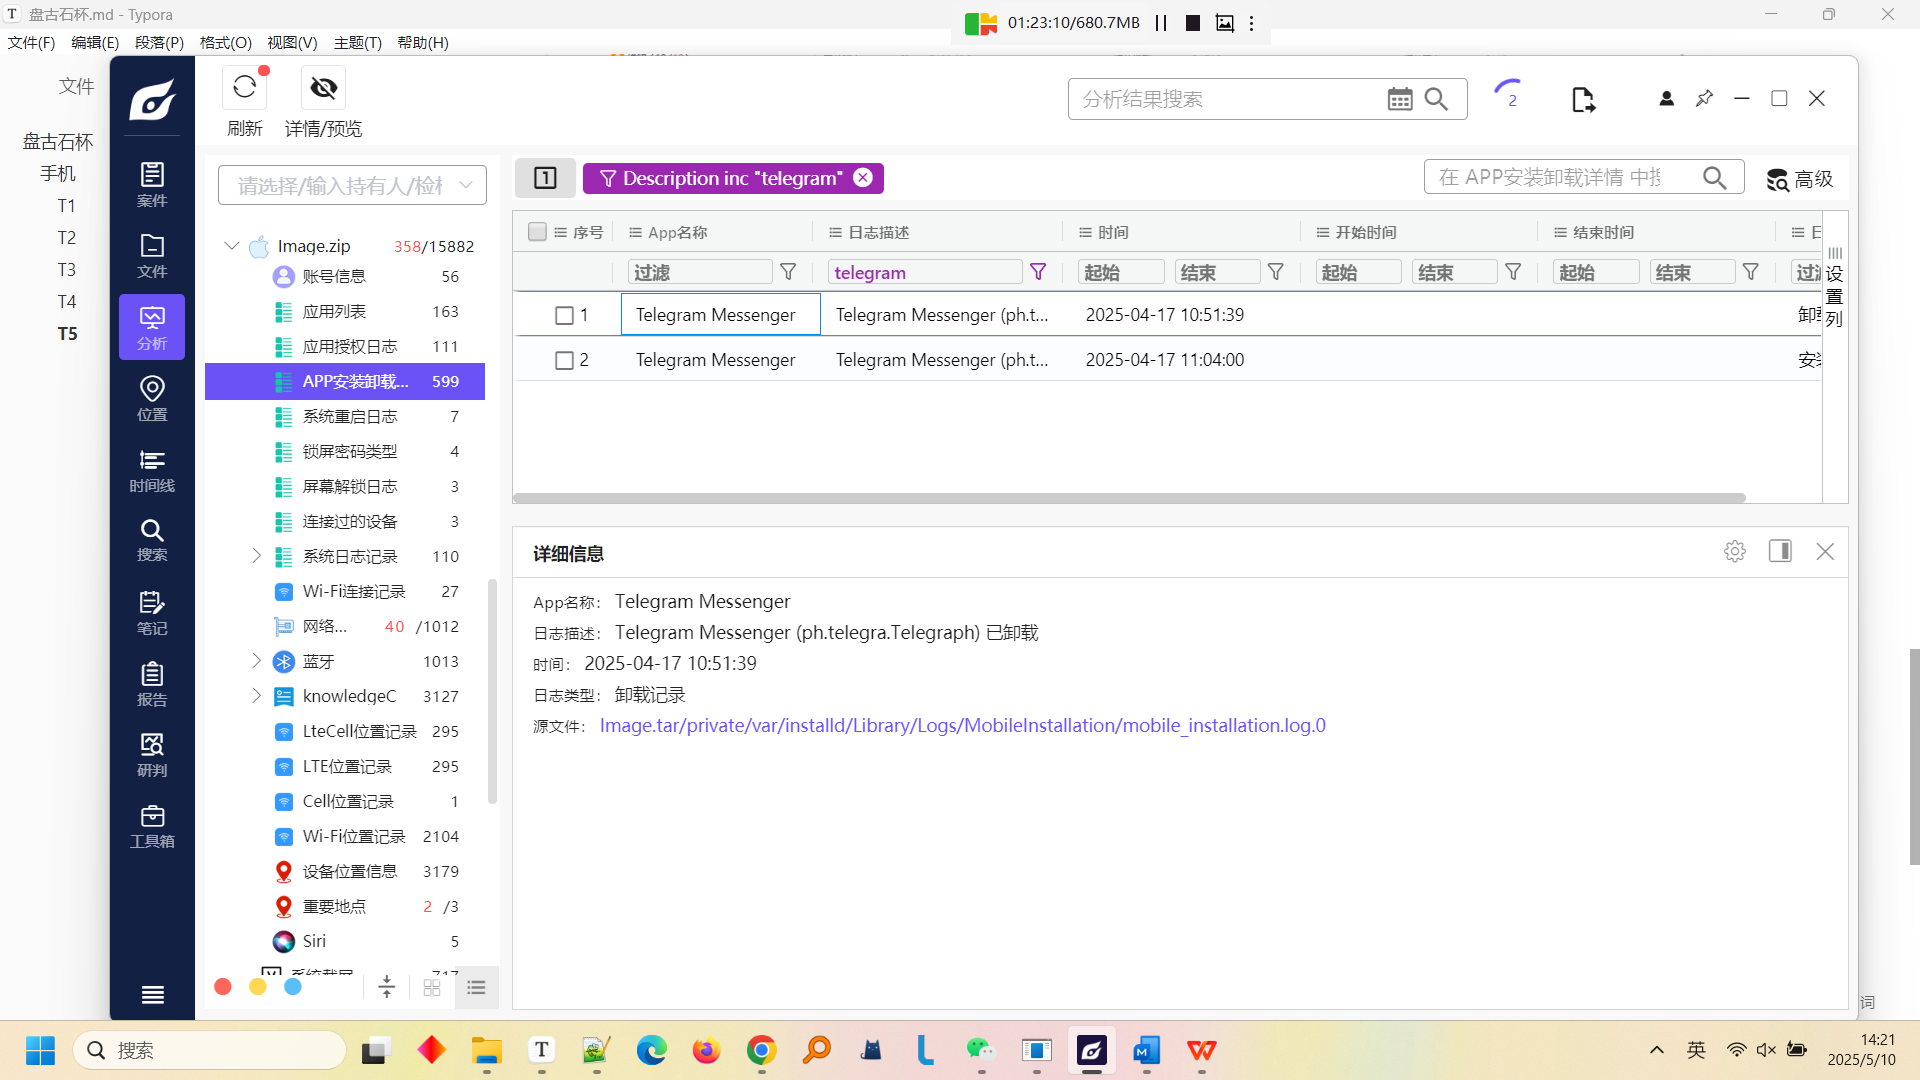This screenshot has width=1920, height=1080.
Task: Select 应用列表 in the tree
Action: point(345,311)
